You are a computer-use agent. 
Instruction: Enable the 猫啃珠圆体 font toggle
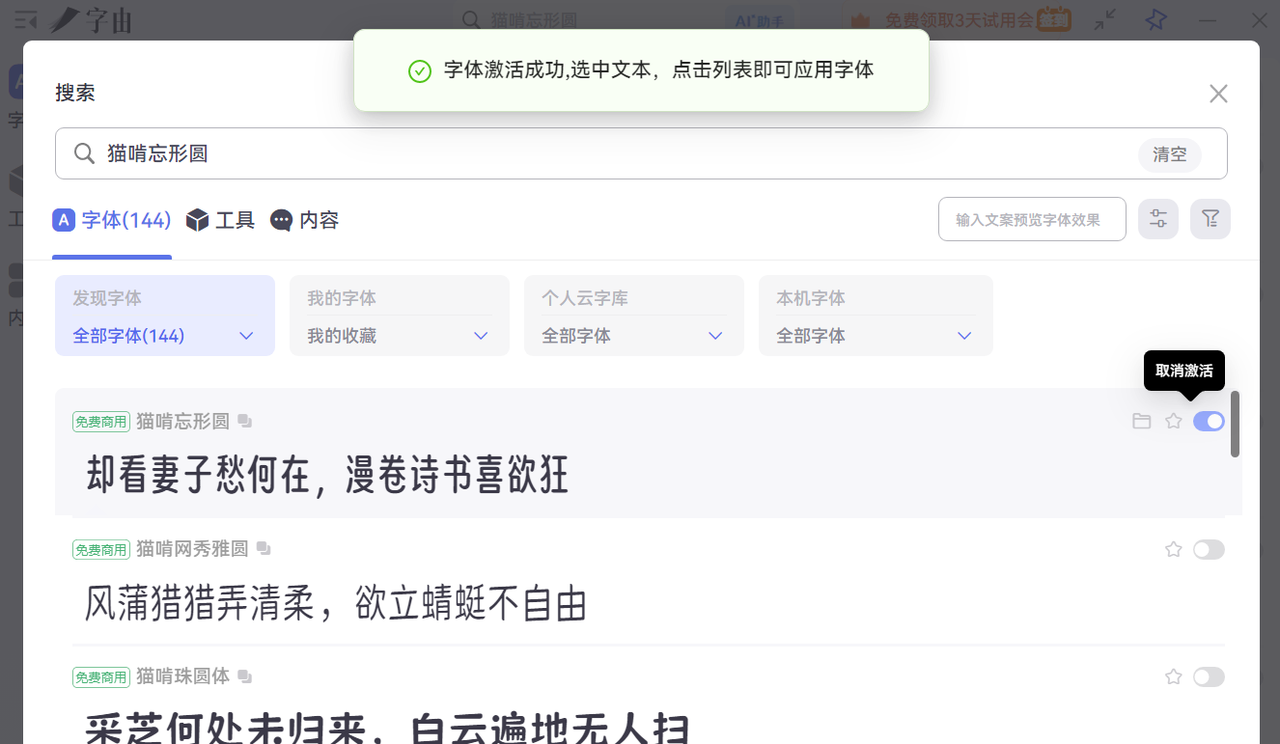(x=1209, y=677)
